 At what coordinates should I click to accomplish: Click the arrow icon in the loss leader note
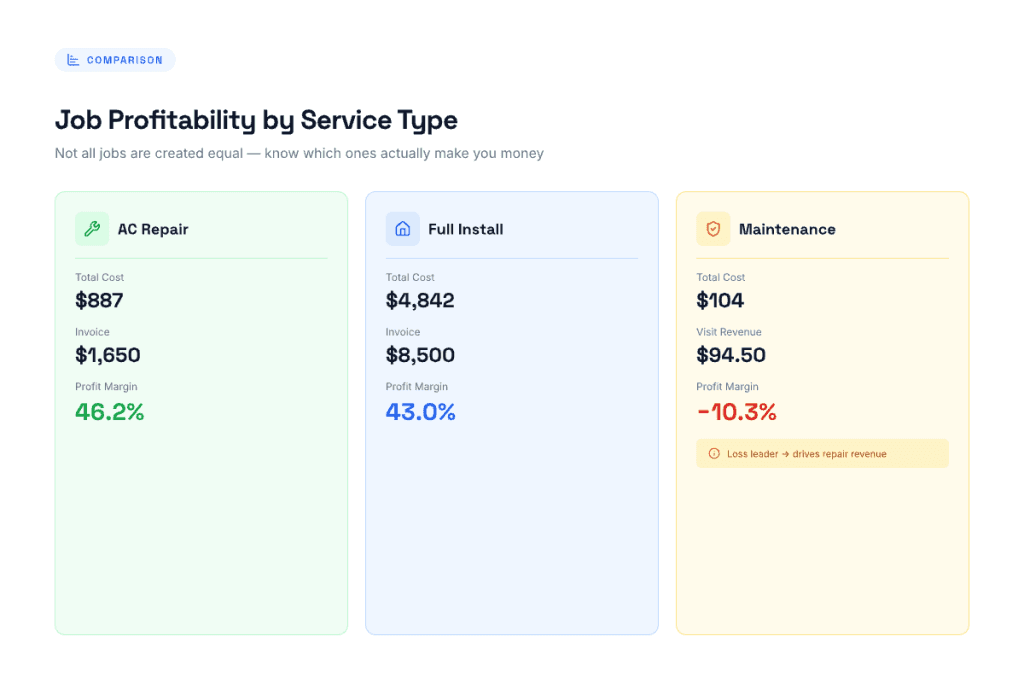785,453
